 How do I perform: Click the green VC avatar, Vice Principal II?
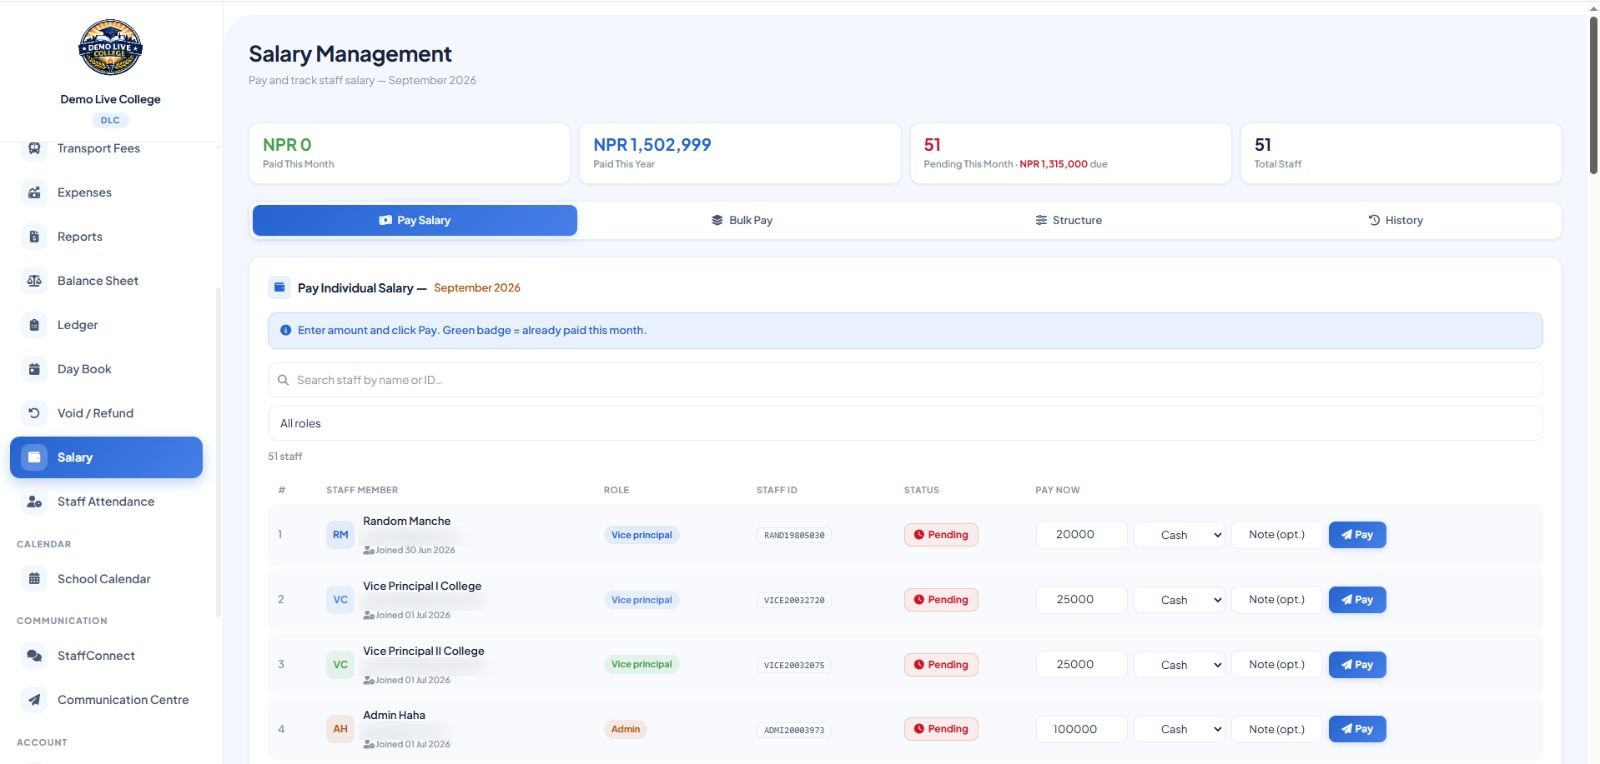(x=340, y=664)
